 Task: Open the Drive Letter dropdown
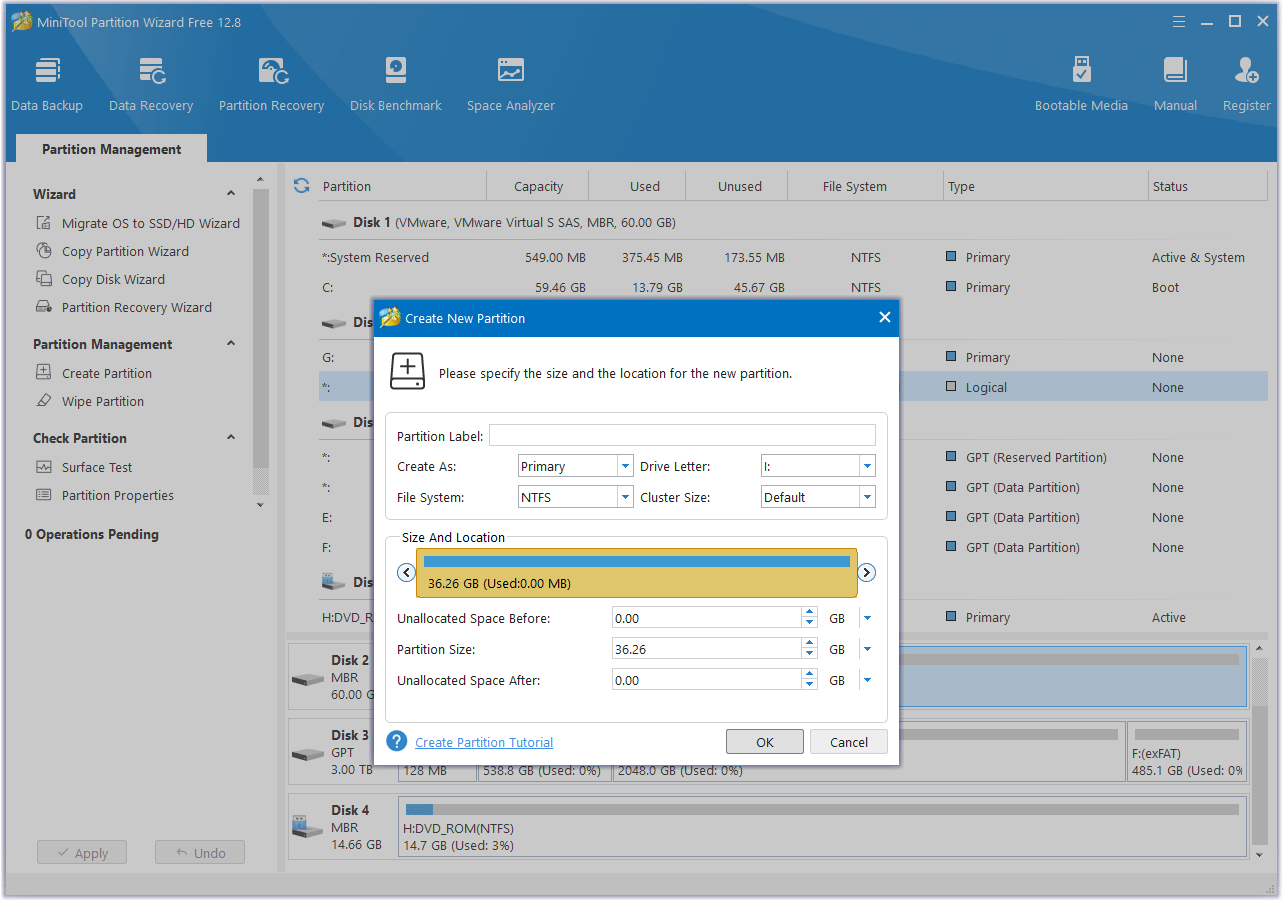(867, 466)
